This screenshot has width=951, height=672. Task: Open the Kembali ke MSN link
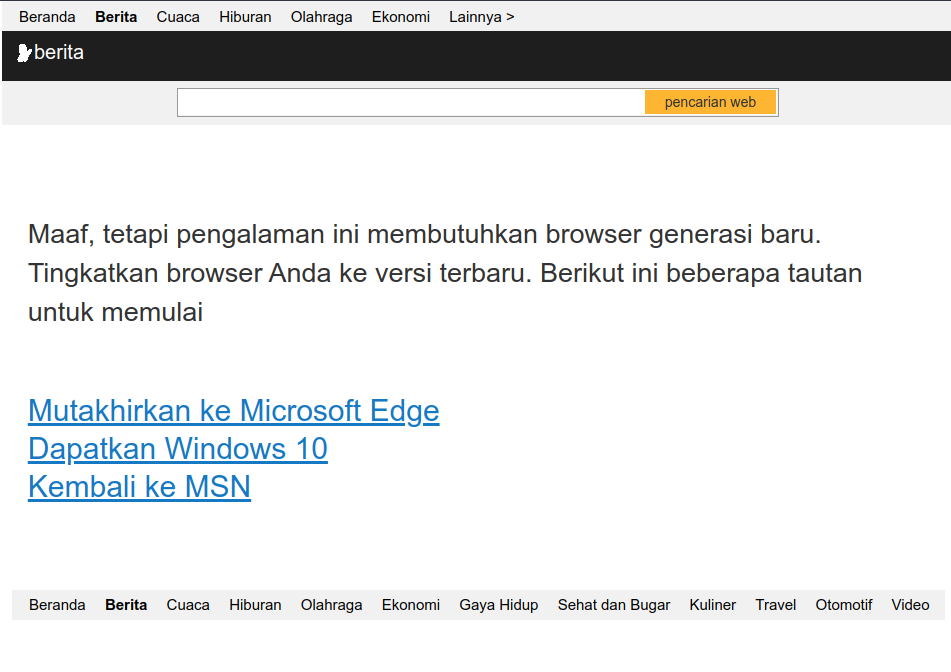[x=139, y=486]
